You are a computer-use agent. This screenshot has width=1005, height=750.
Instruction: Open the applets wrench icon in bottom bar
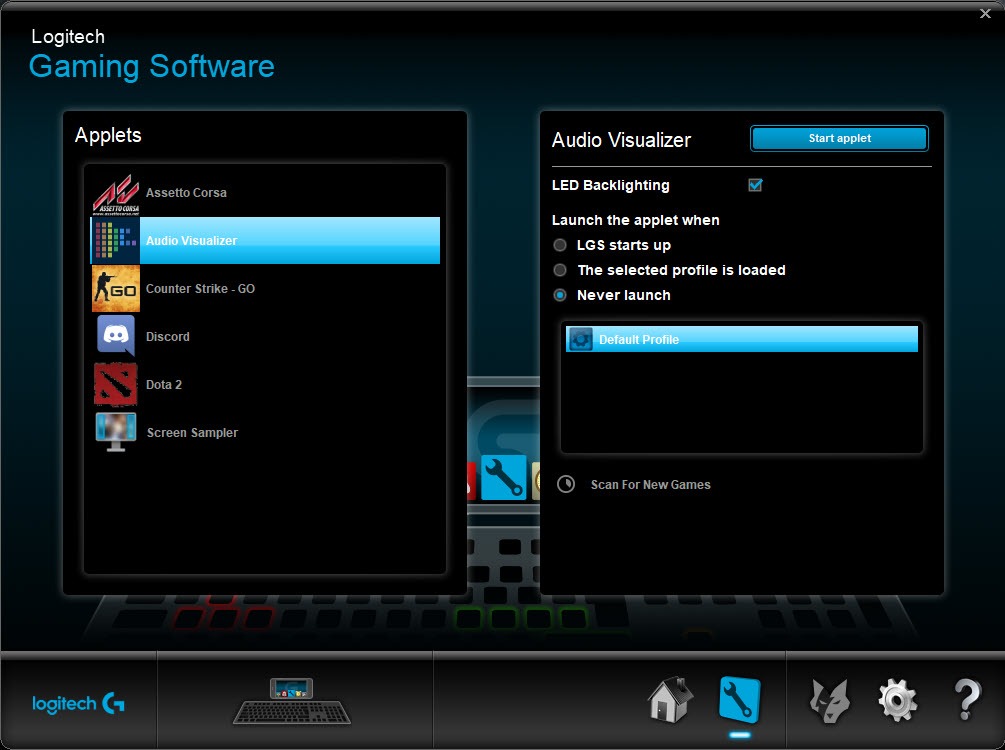click(740, 700)
